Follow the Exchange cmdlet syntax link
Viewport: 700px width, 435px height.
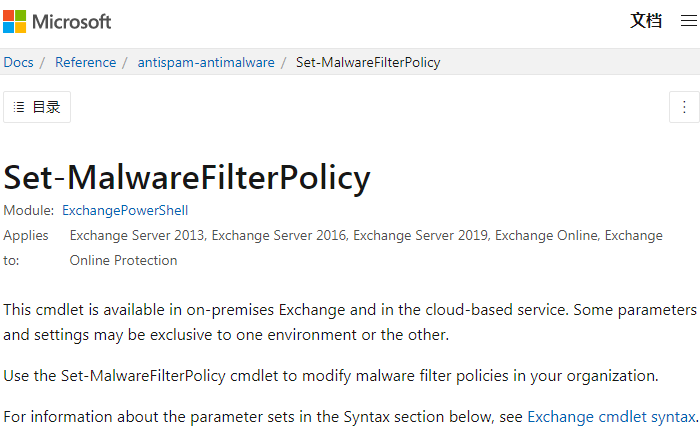611,417
